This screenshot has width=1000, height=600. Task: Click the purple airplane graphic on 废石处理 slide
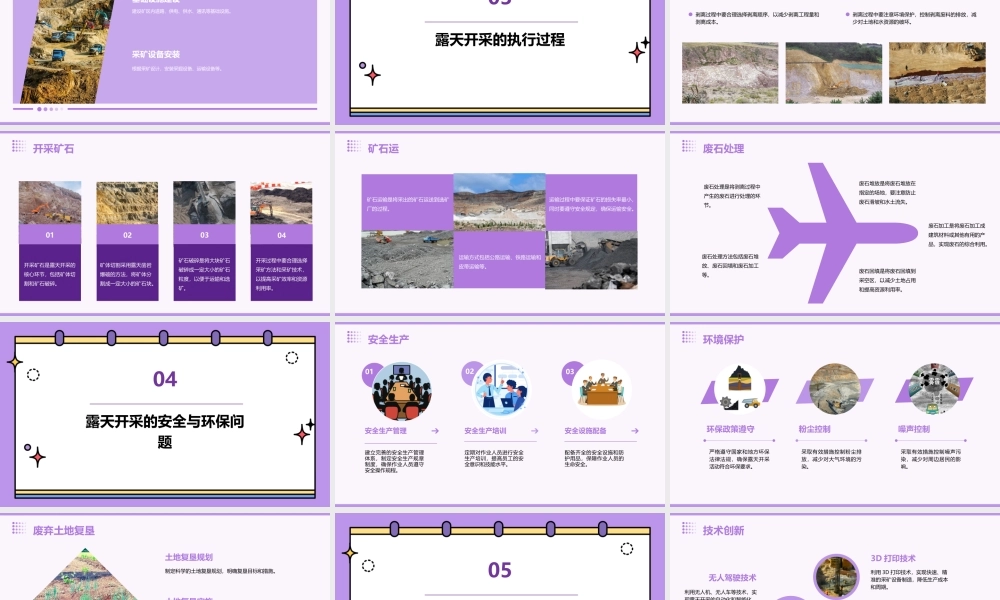(x=841, y=233)
